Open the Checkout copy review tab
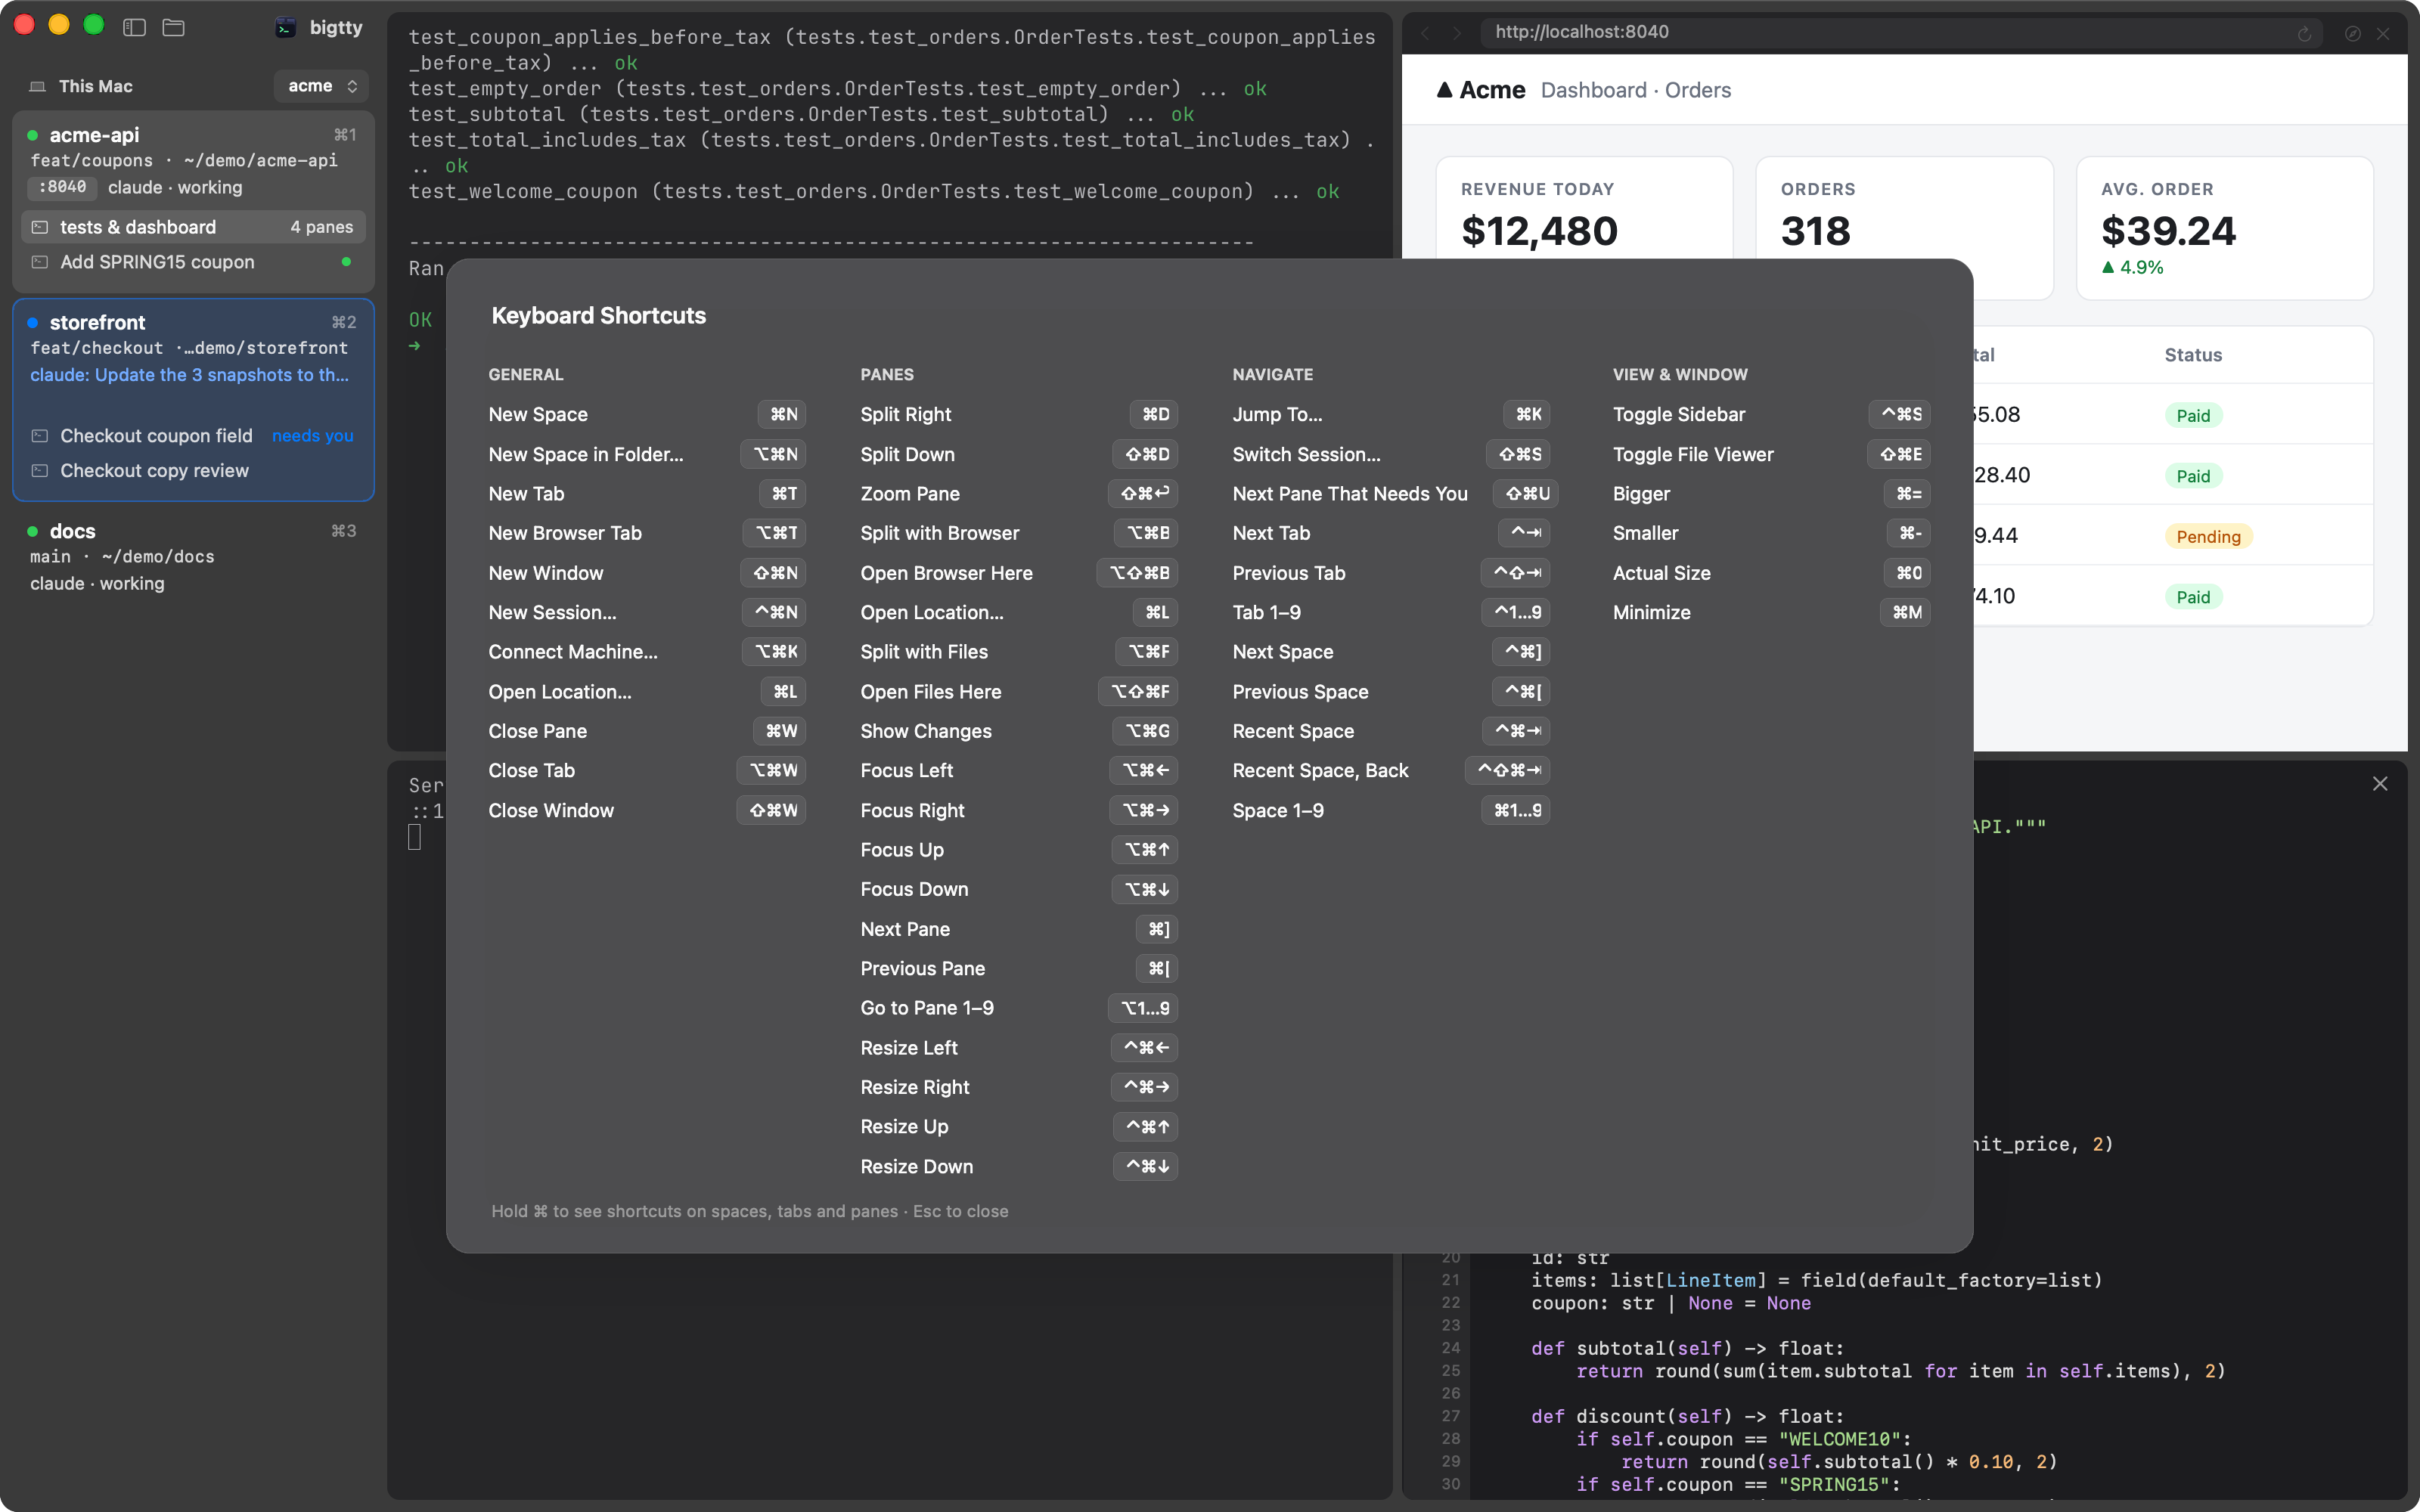Viewport: 2420px width, 1512px height. (193, 471)
